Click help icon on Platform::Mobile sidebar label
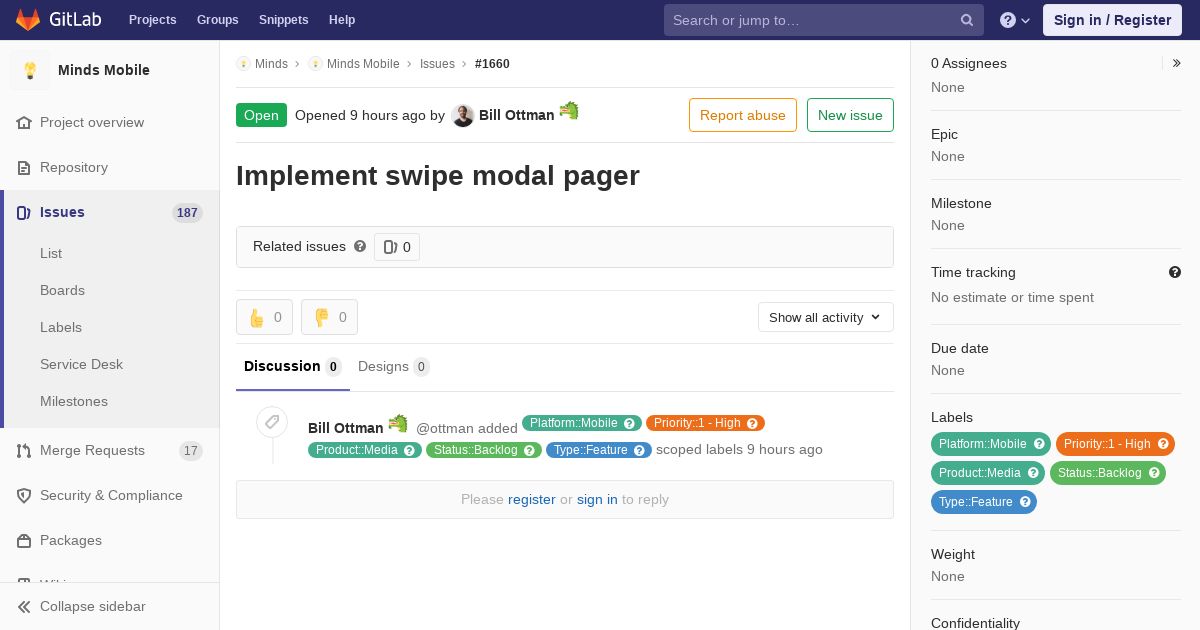This screenshot has width=1200, height=630. click(1039, 444)
